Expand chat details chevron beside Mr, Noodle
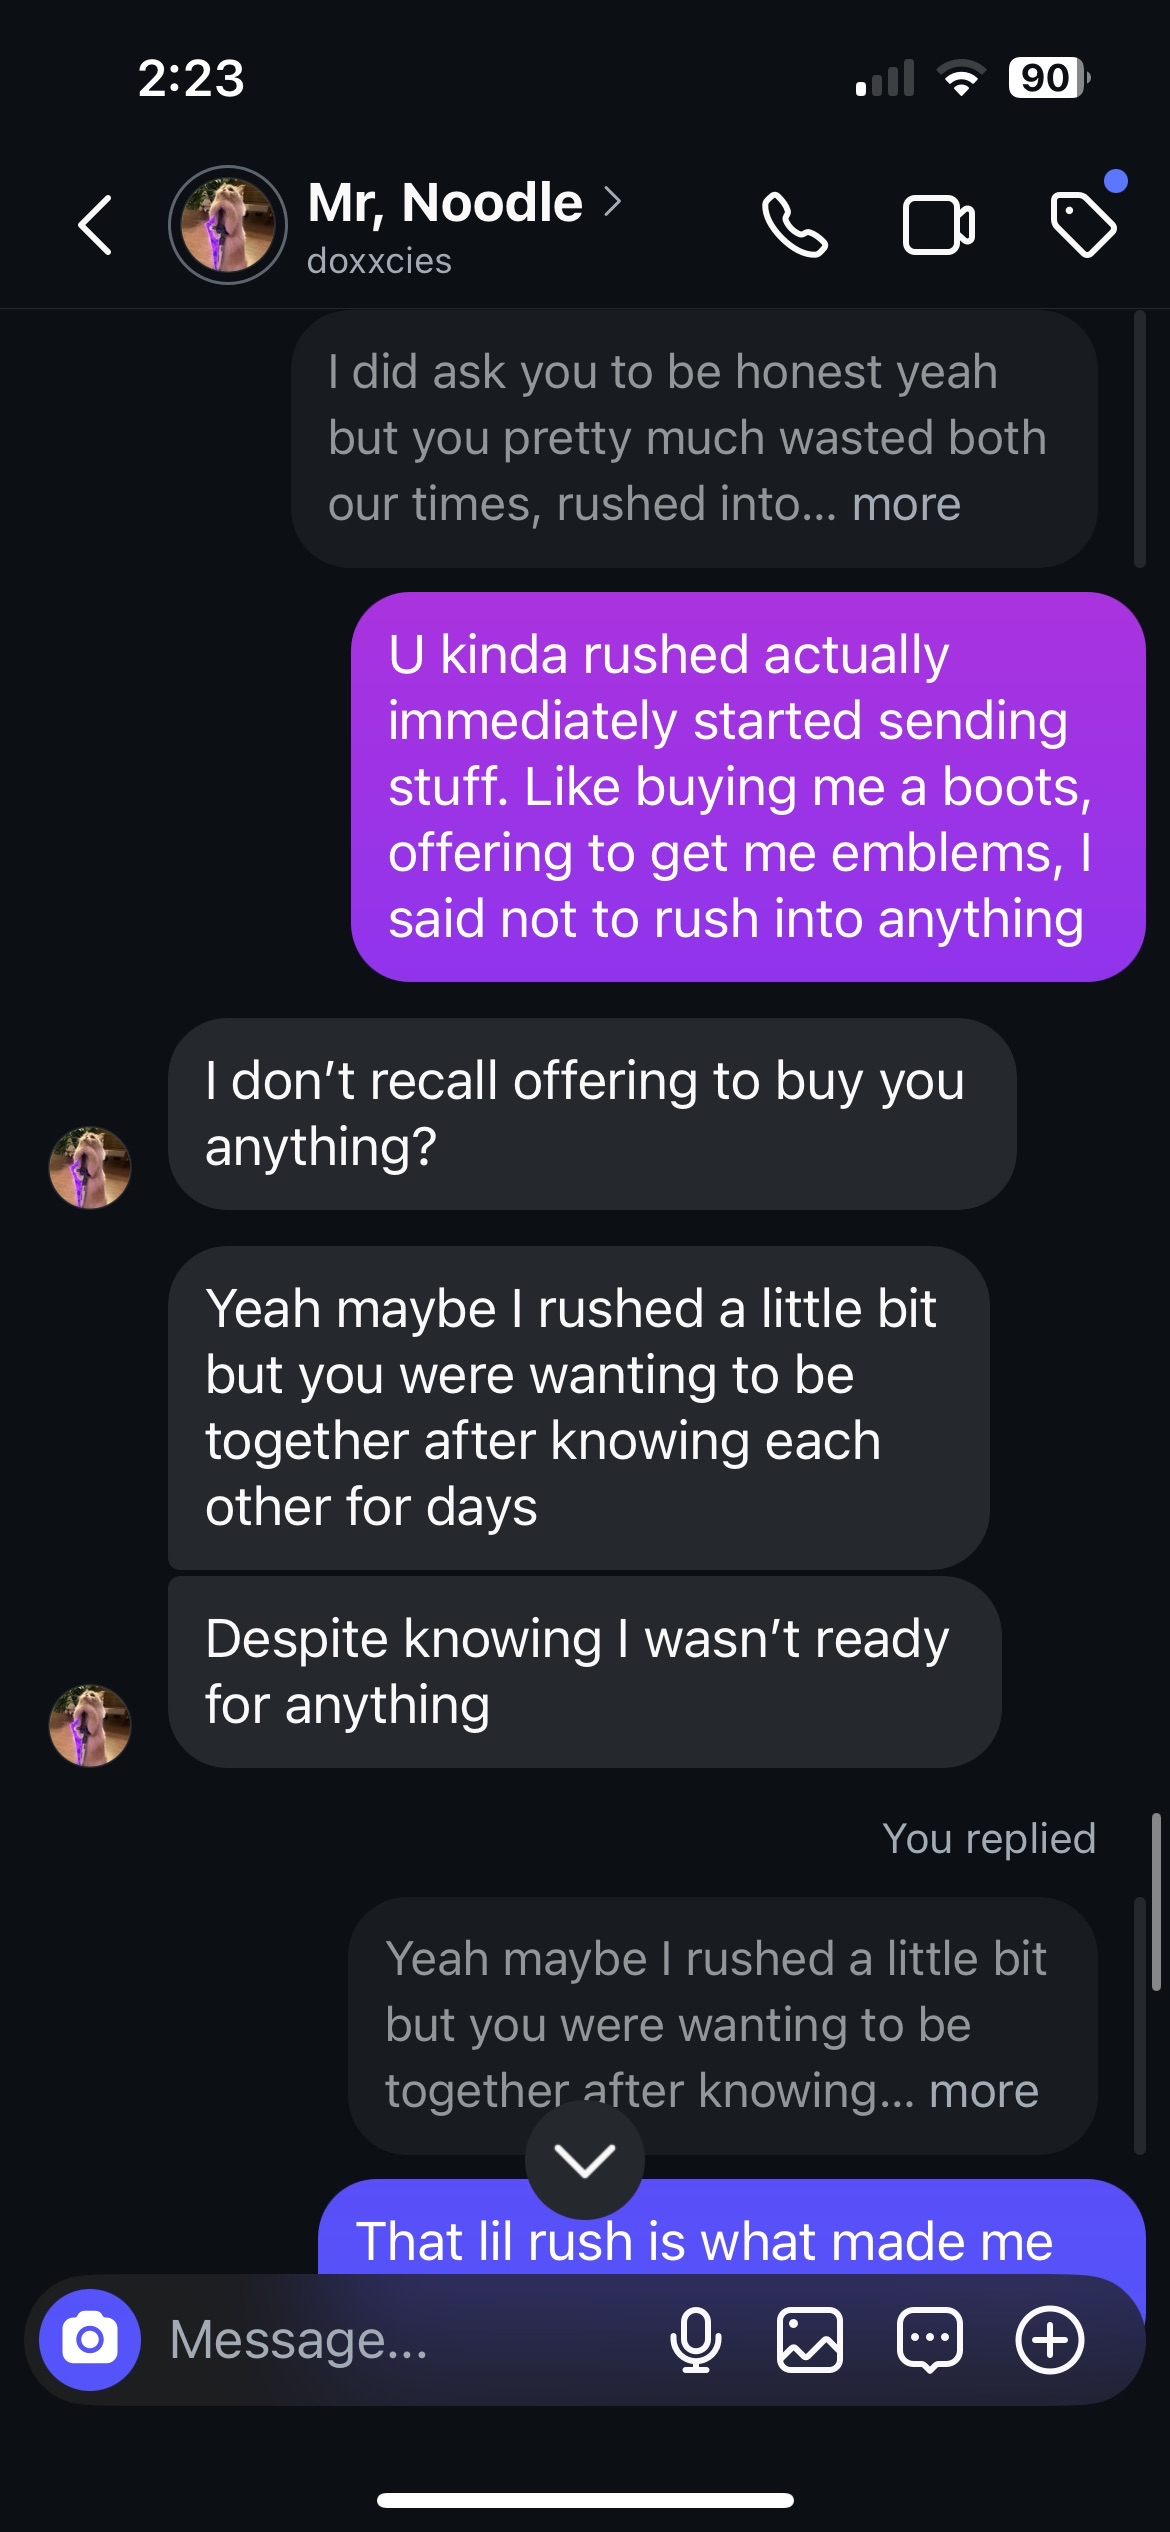The image size is (1170, 2532). point(613,202)
